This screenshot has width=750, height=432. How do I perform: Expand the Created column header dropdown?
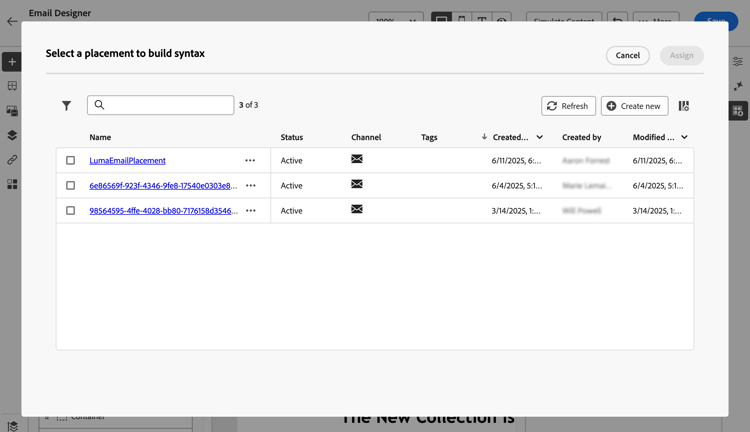tap(540, 137)
